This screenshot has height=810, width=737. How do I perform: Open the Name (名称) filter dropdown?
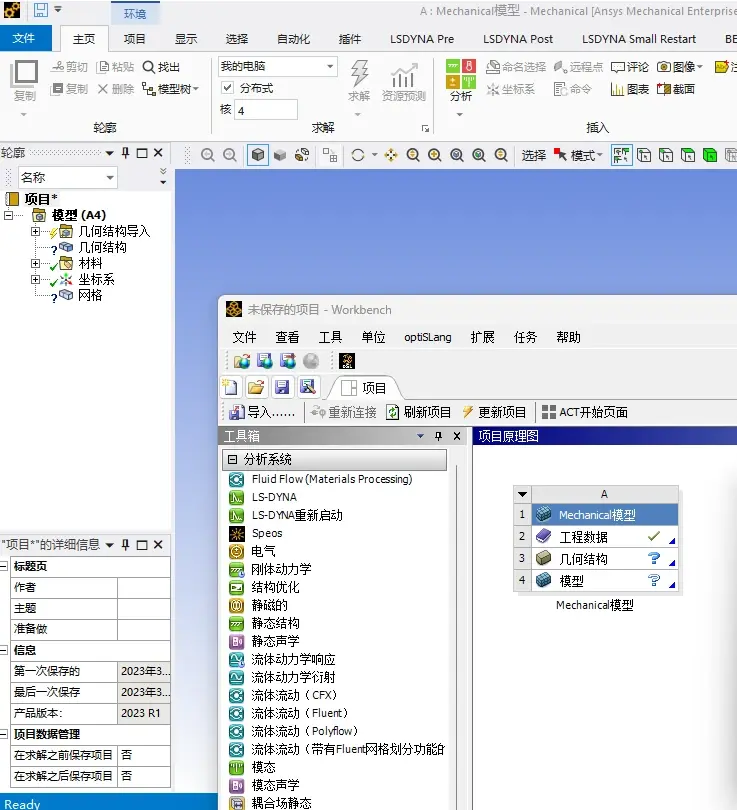[110, 178]
